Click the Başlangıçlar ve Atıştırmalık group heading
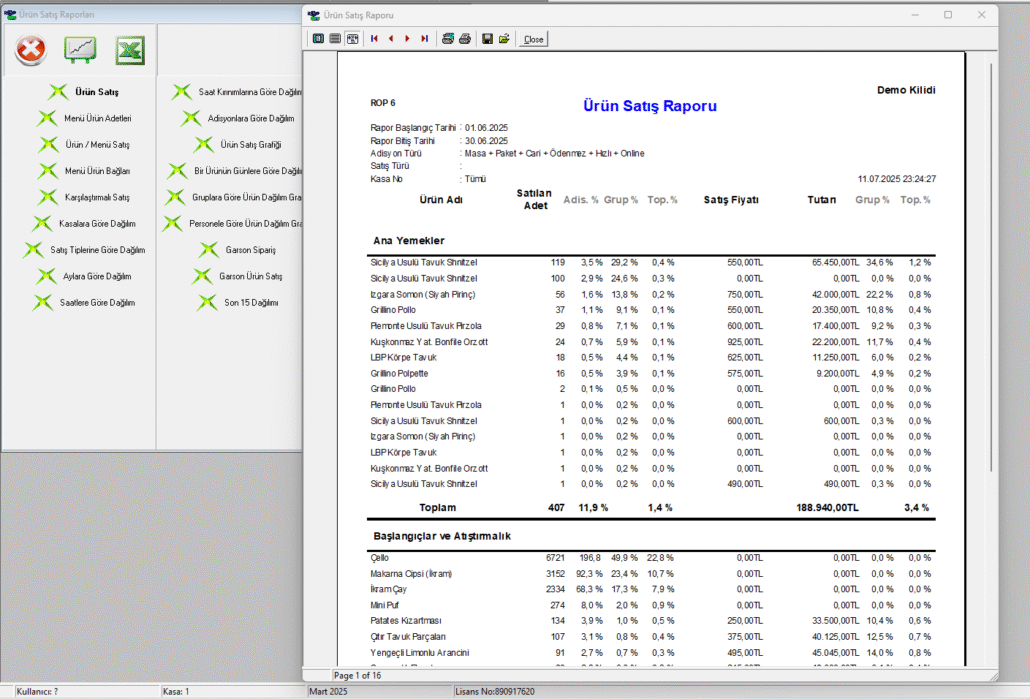 [442, 536]
